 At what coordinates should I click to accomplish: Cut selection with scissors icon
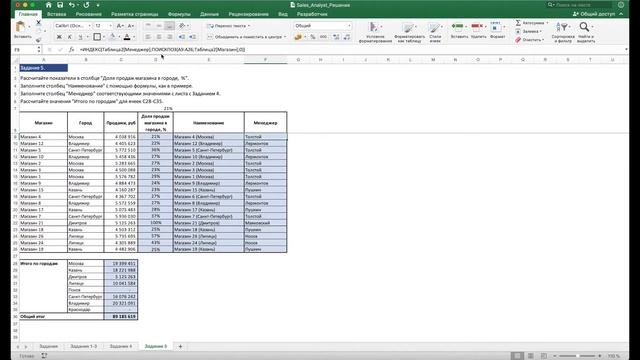[x=38, y=22]
